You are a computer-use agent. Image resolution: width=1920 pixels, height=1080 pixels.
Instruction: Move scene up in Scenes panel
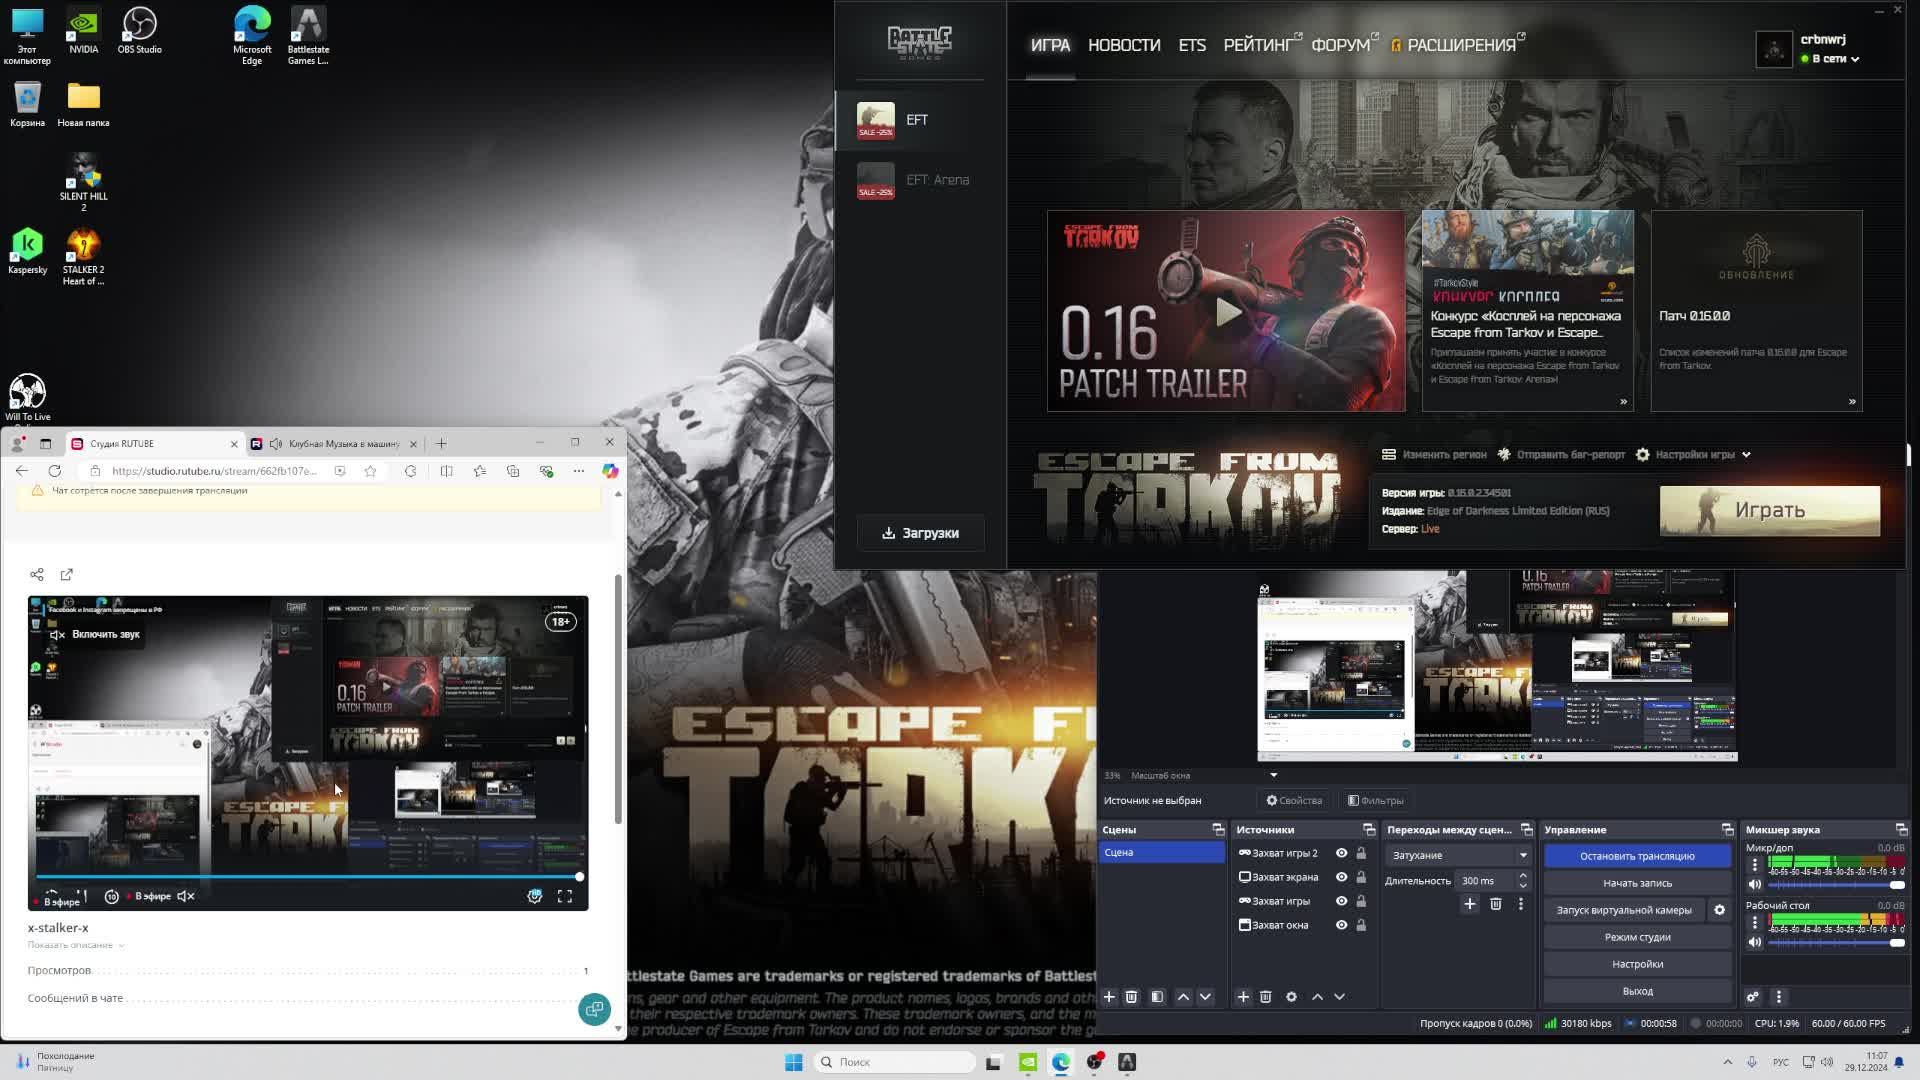1183,997
